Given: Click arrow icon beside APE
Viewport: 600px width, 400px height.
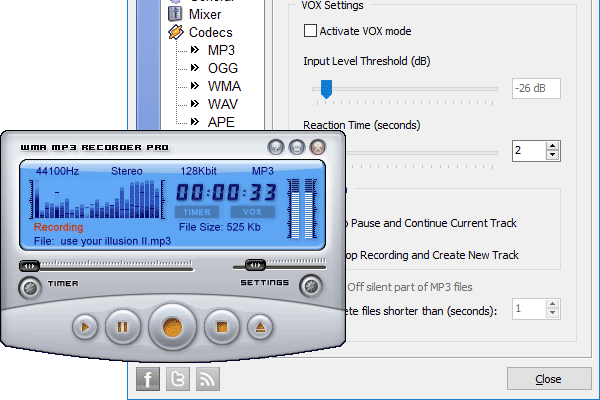Looking at the screenshot, I should (195, 122).
